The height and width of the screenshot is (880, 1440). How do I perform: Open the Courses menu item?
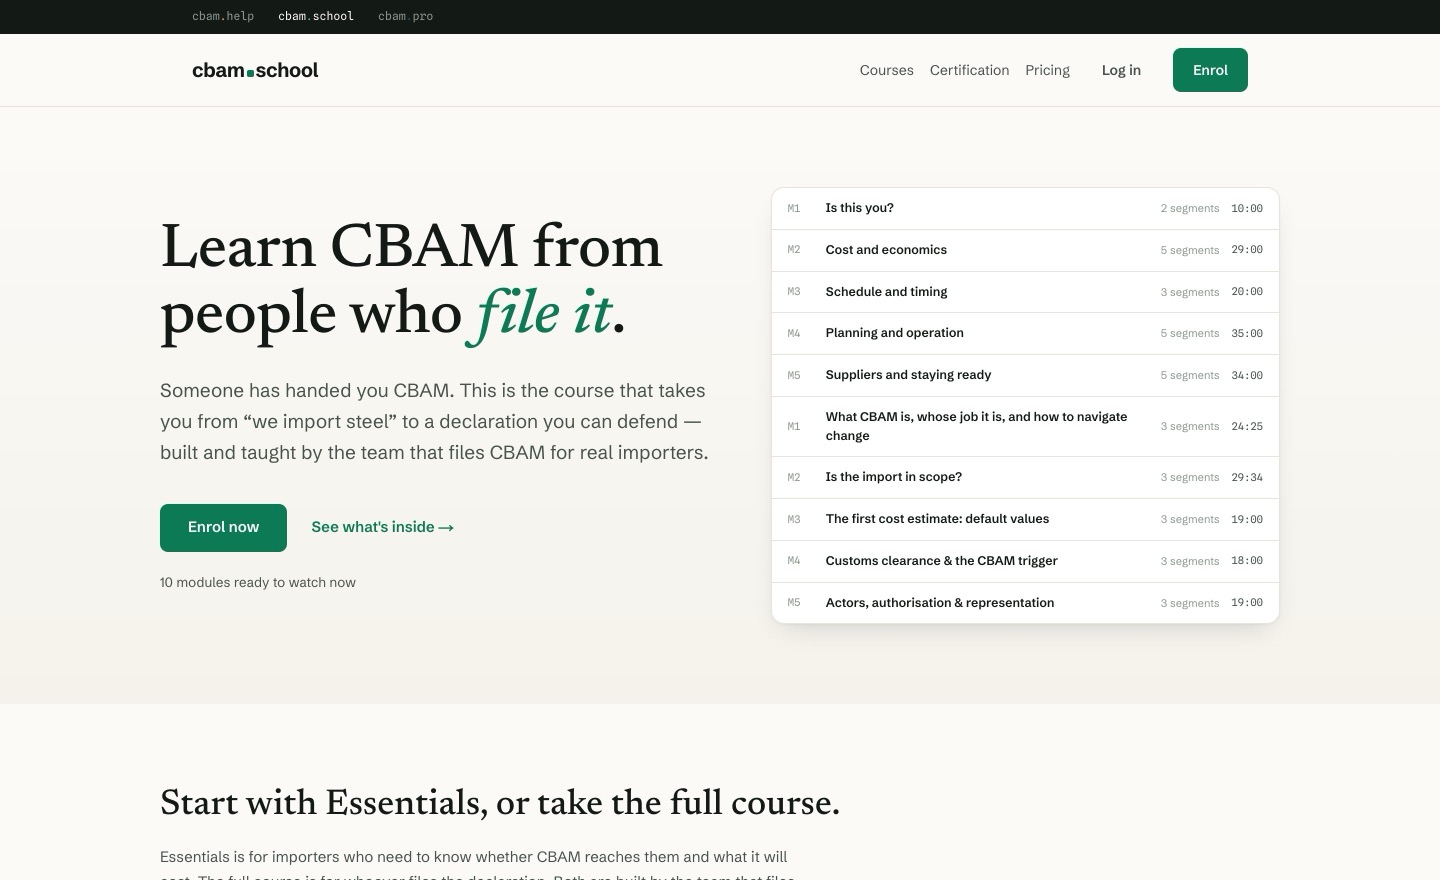[887, 70]
